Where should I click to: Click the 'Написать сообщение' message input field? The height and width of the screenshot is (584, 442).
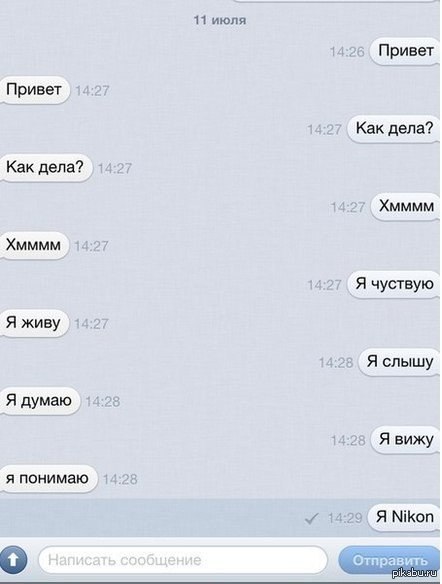[182, 560]
